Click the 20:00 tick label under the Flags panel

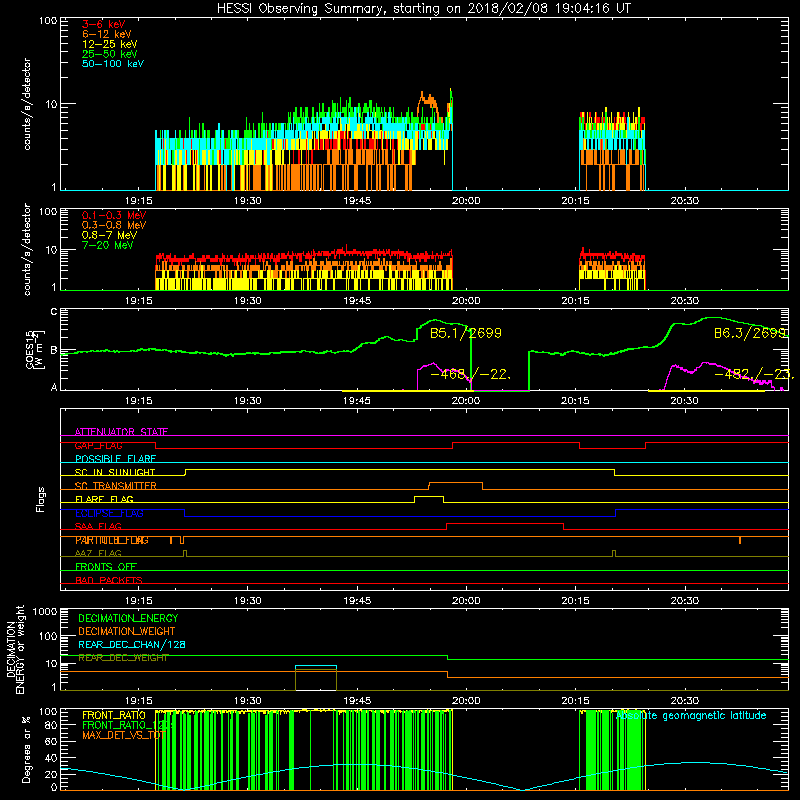click(x=466, y=601)
